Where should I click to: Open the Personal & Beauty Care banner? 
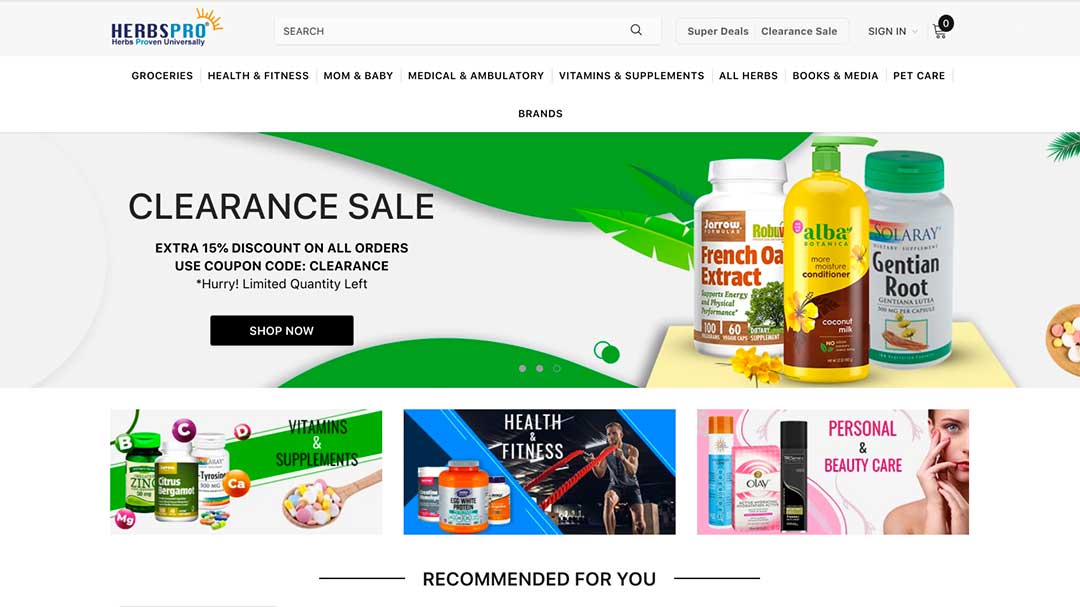(x=833, y=472)
